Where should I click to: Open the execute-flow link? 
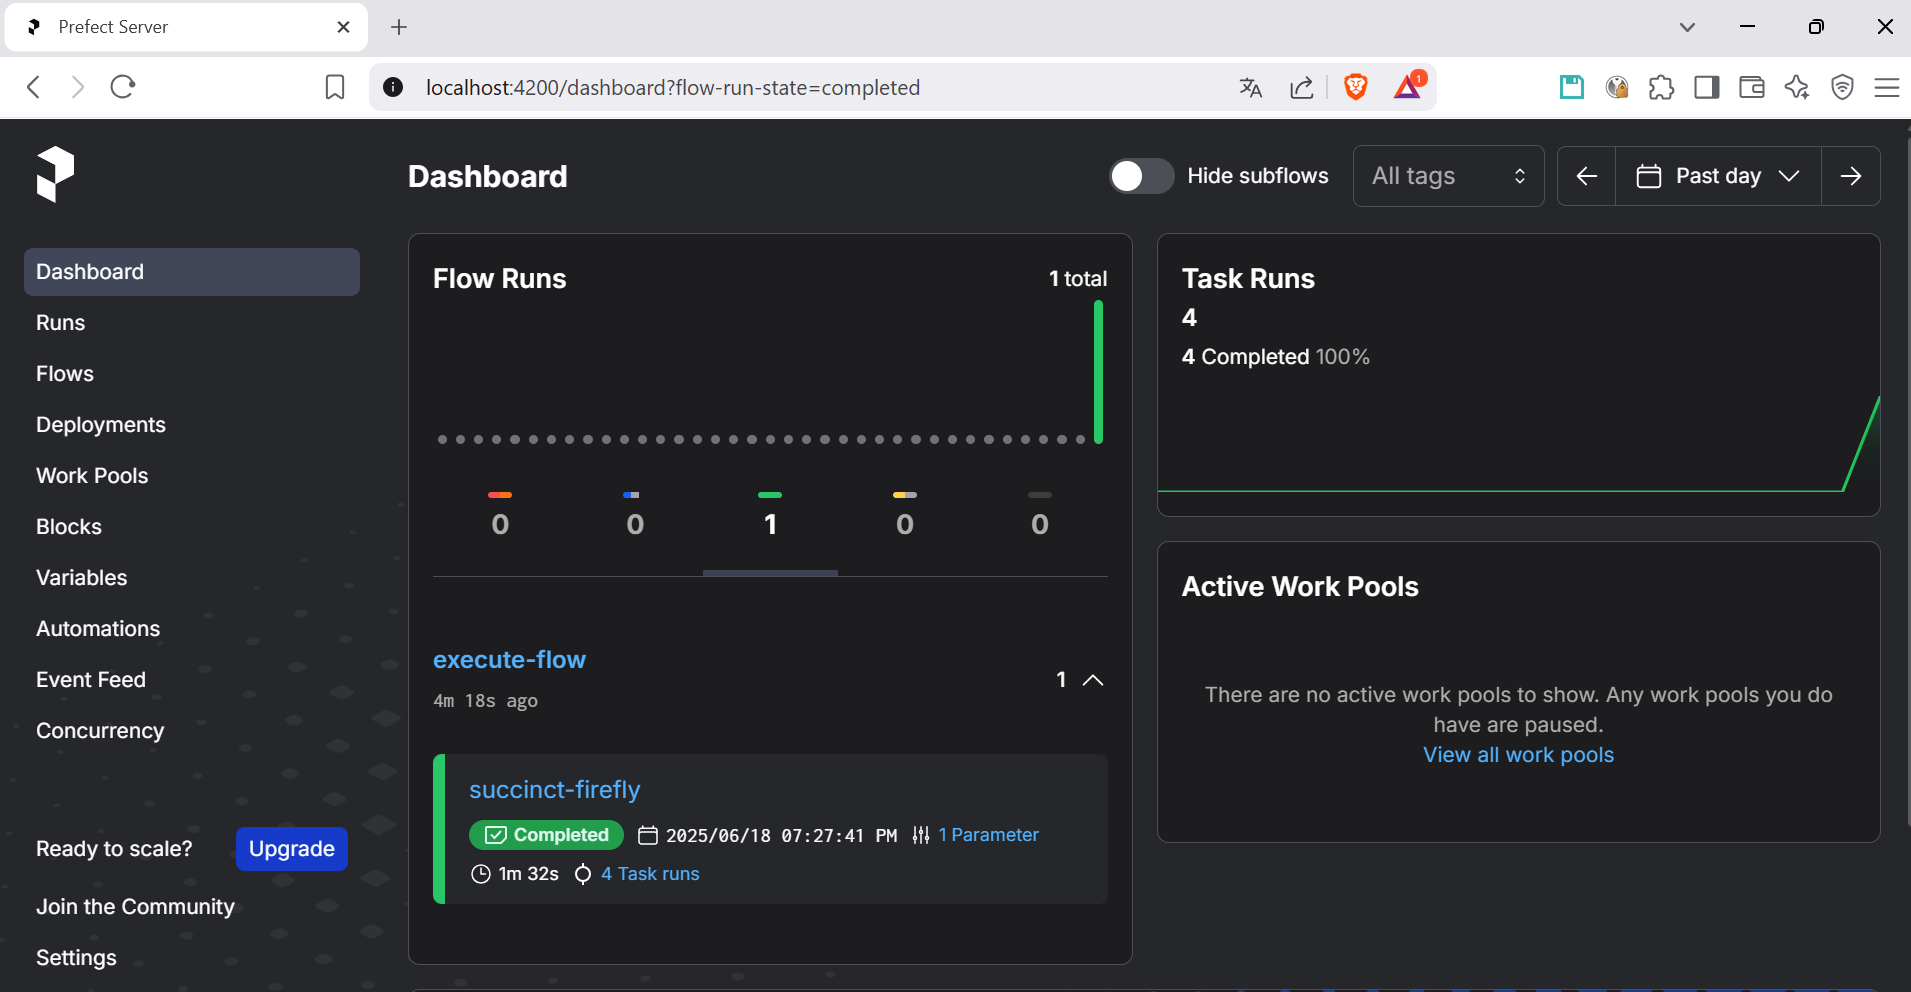[x=509, y=660]
